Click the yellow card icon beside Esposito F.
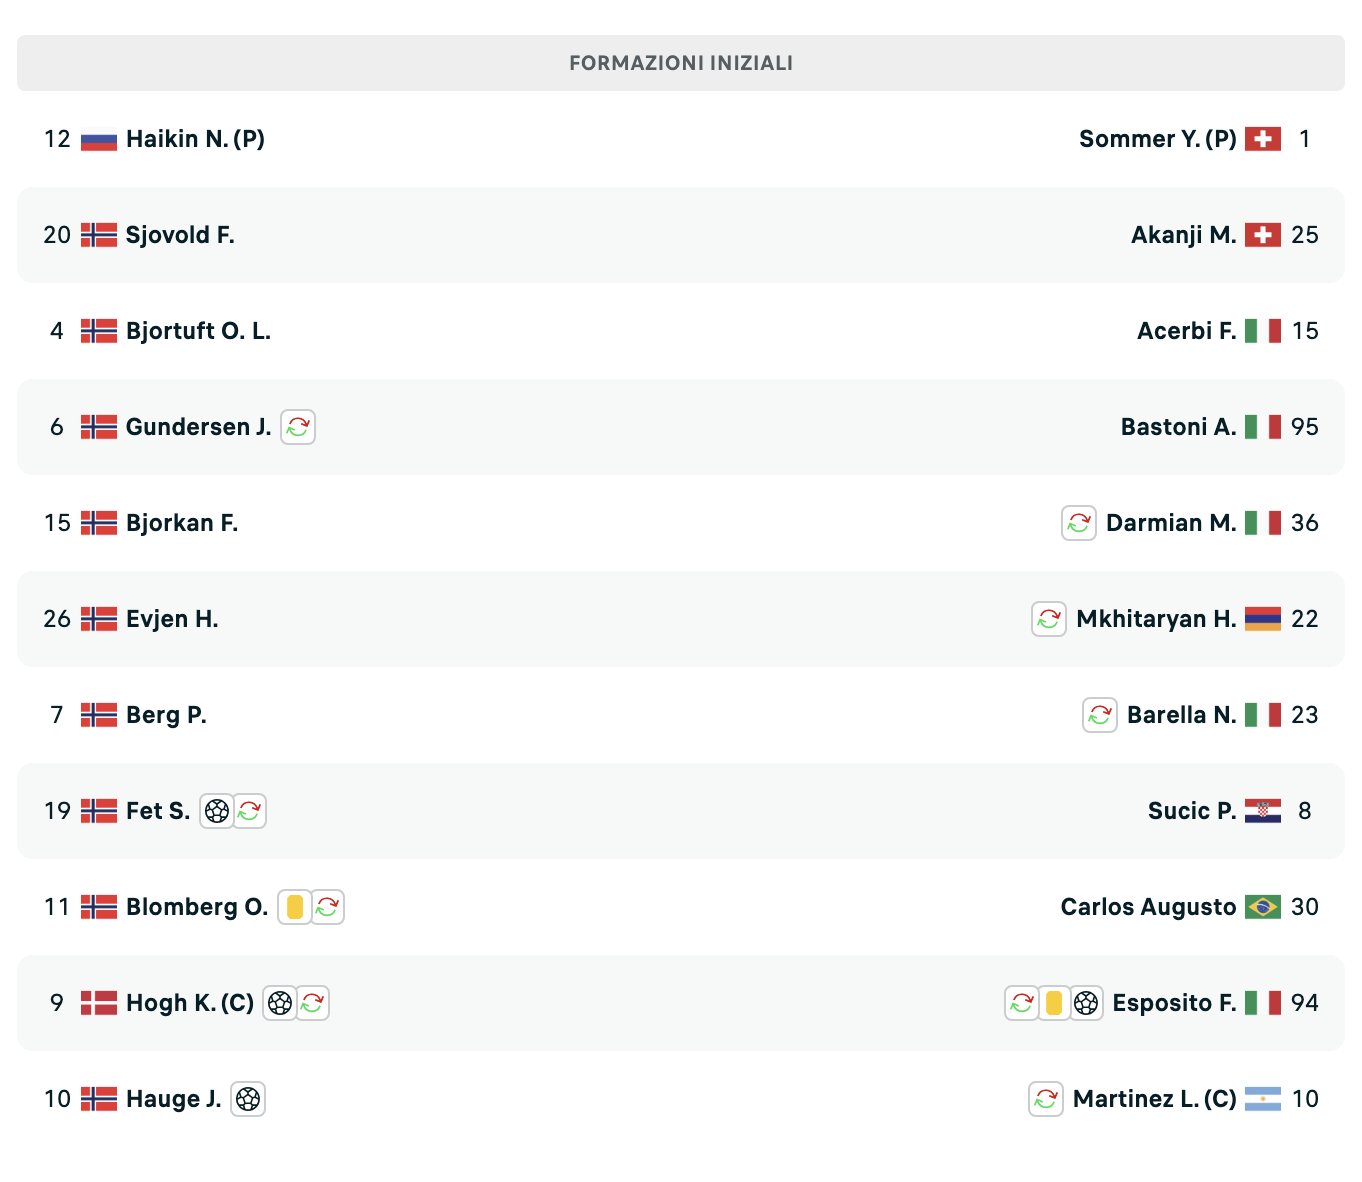 coord(1054,1003)
